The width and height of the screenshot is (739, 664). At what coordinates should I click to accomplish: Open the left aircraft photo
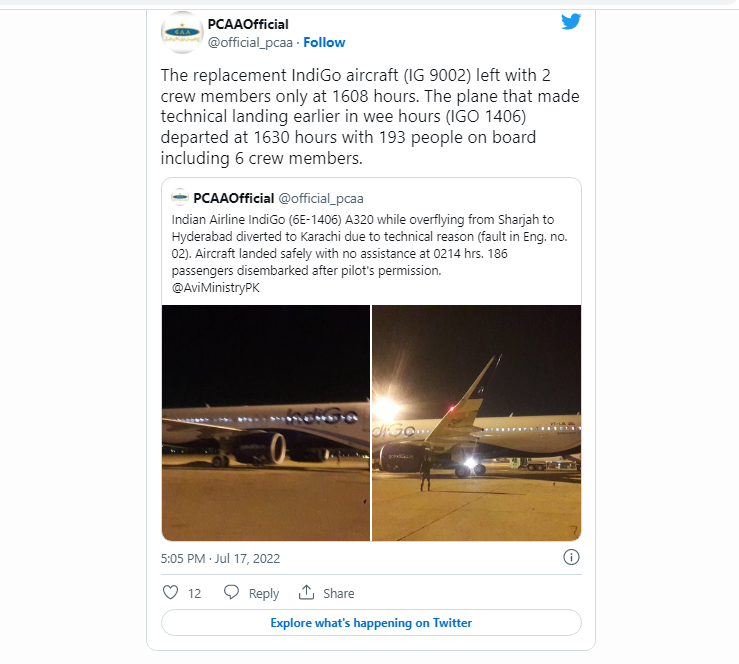point(266,423)
